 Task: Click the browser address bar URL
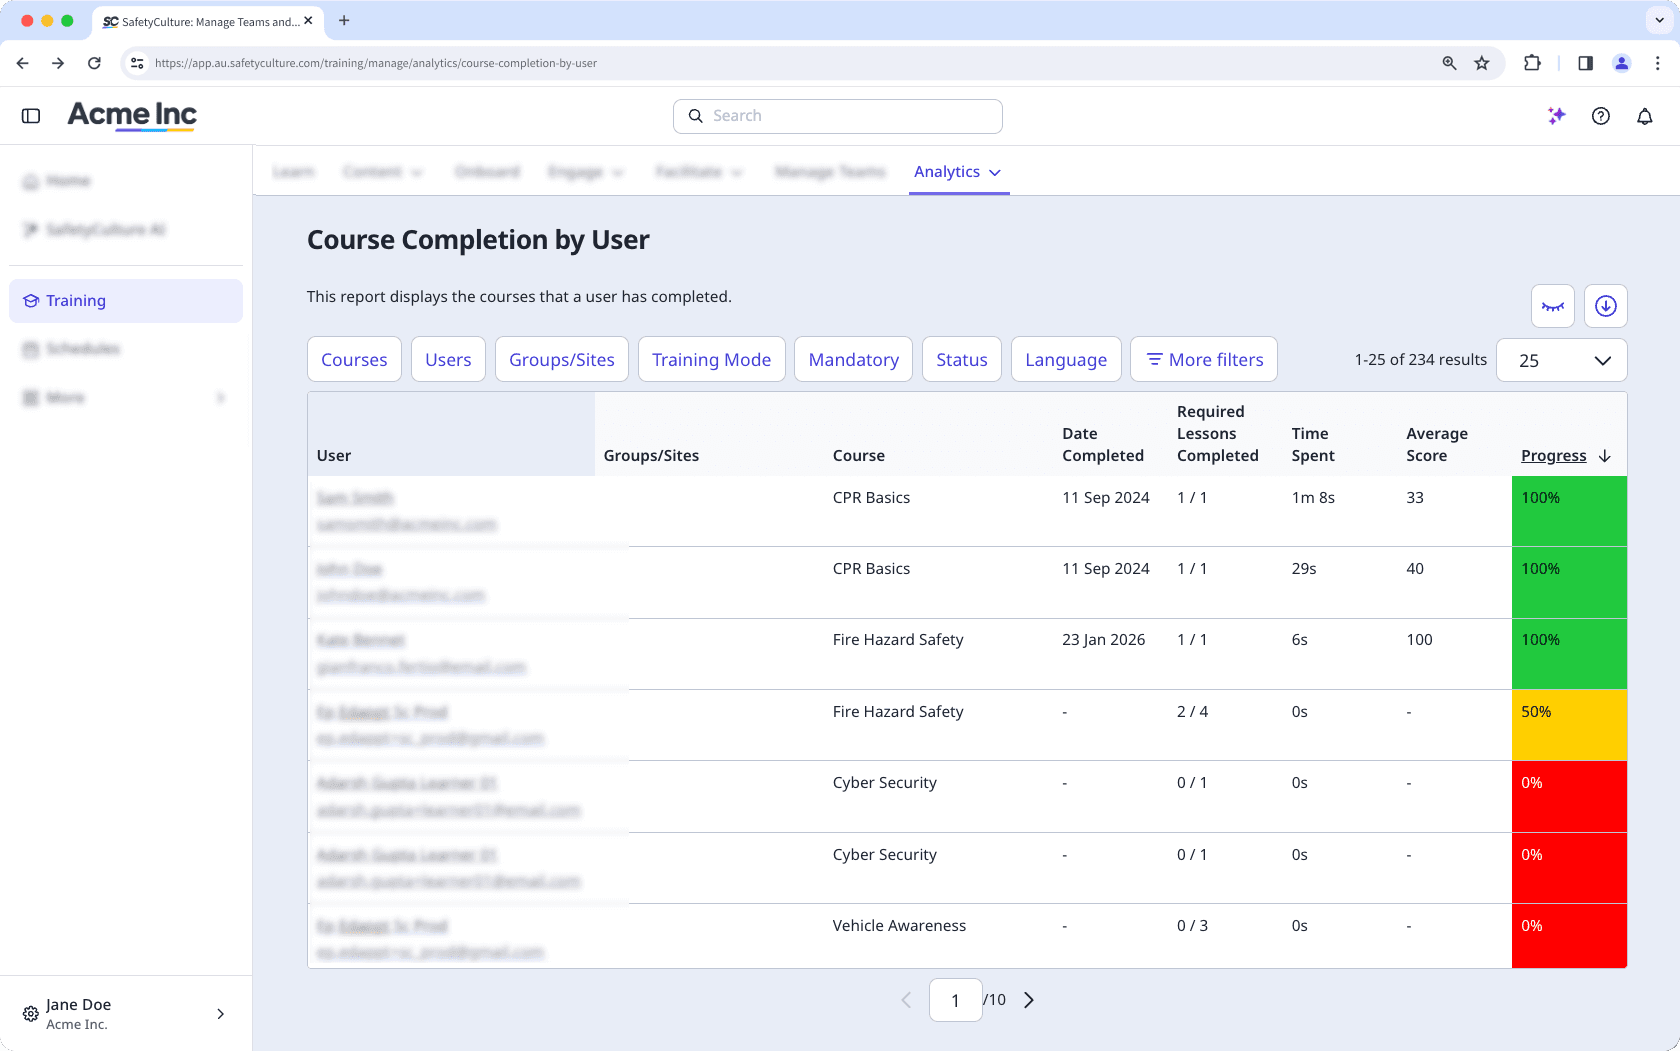pyautogui.click(x=376, y=63)
